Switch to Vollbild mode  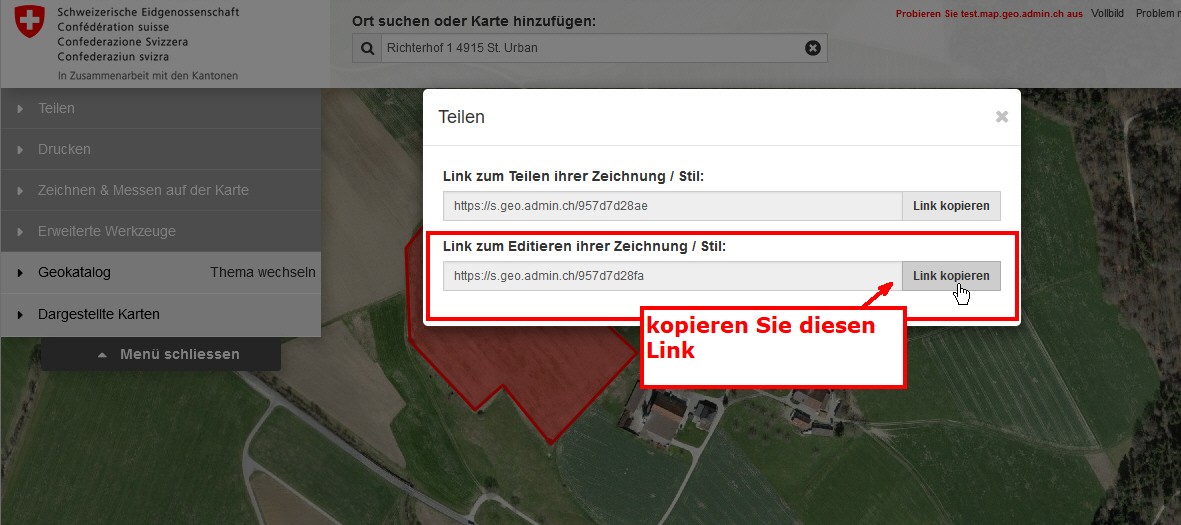coord(1107,14)
